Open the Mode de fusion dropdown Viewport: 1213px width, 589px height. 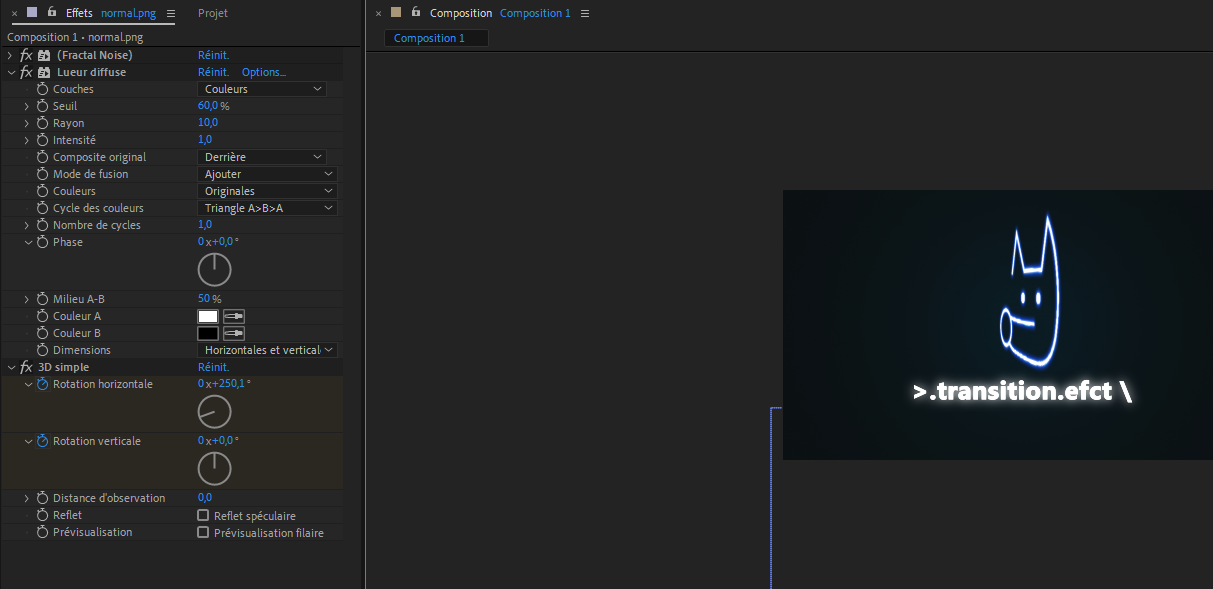tap(267, 174)
